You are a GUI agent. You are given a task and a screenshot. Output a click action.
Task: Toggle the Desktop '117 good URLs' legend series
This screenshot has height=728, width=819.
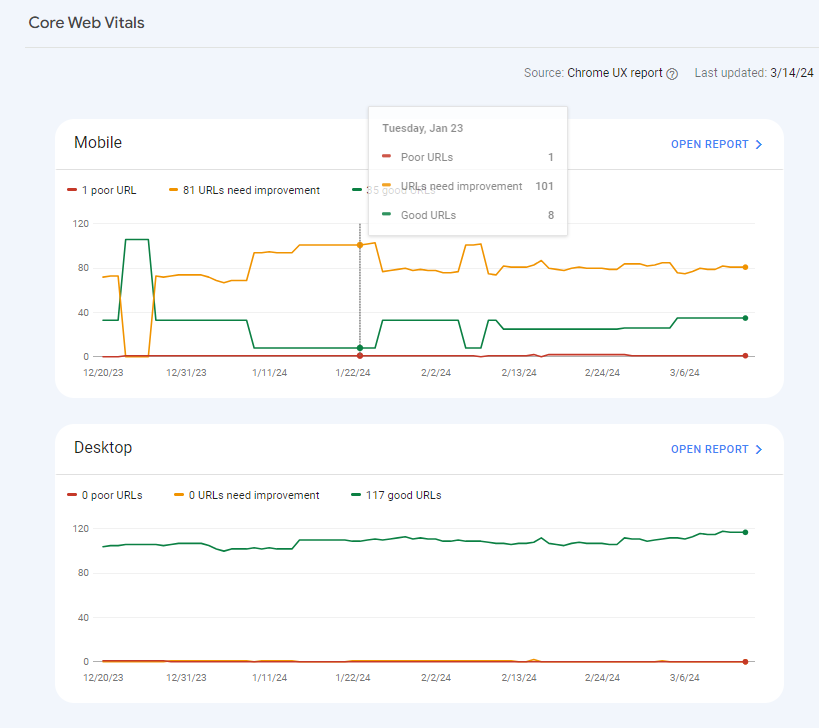pyautogui.click(x=396, y=495)
